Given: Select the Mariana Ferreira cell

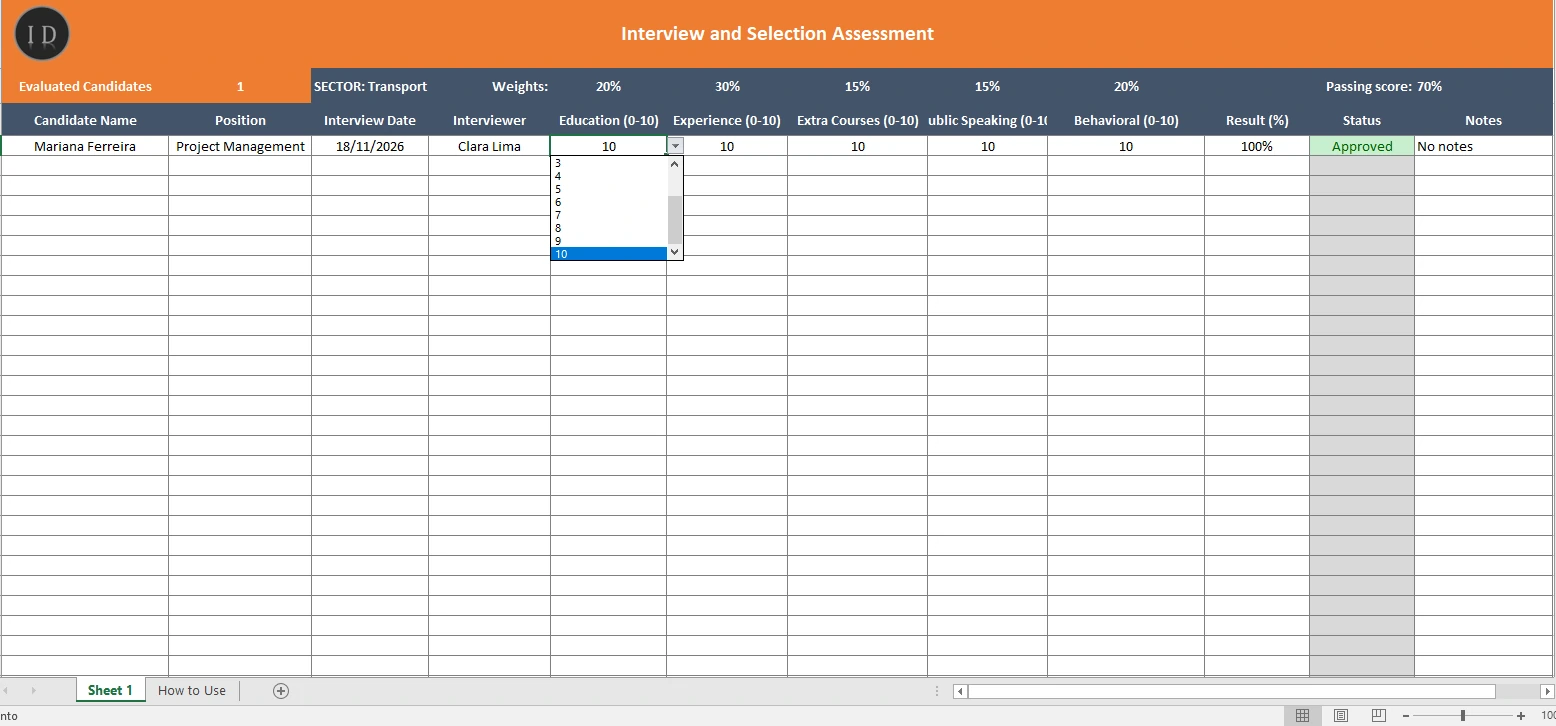Looking at the screenshot, I should click(85, 146).
